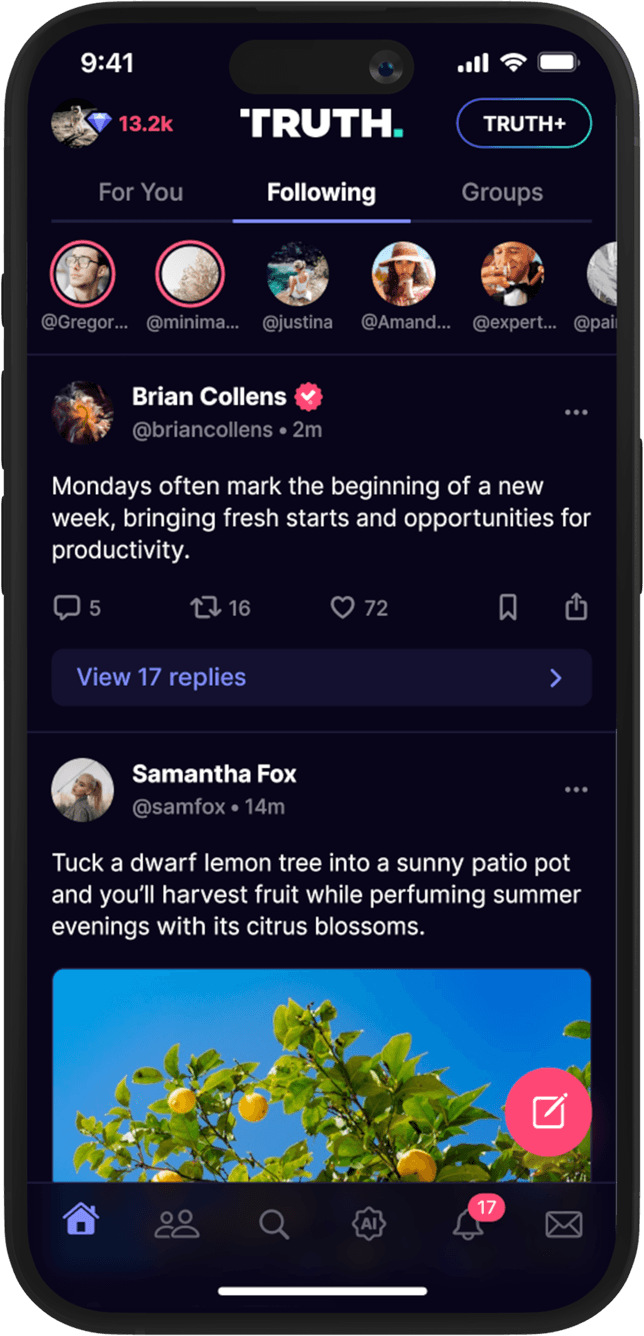Switch to the For You tab
644x1336 pixels.
click(x=141, y=192)
